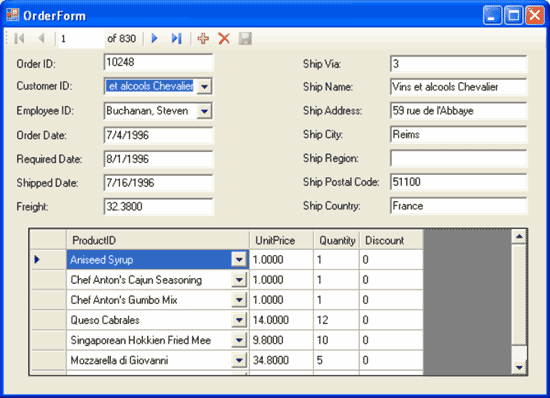Click the grid's top-left select-all header cell
The width and height of the screenshot is (550, 398).
[48, 240]
